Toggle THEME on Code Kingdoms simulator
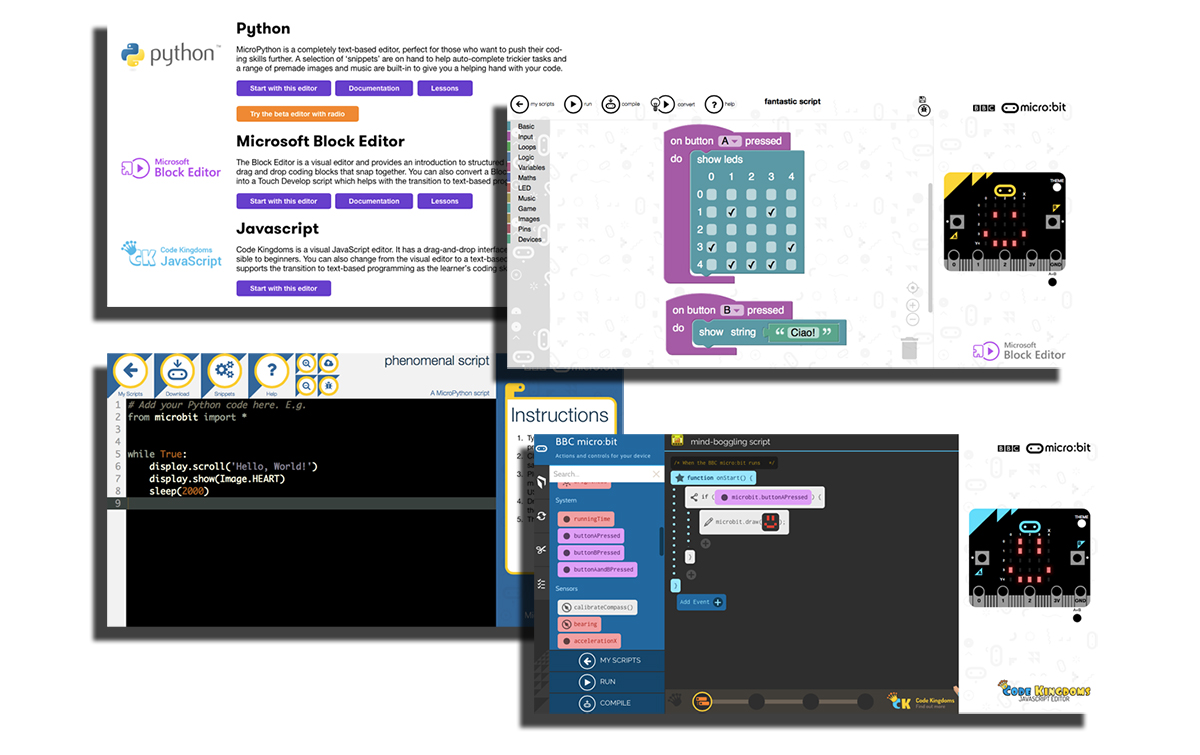Screen dimensions: 1200x755 click(1081, 525)
